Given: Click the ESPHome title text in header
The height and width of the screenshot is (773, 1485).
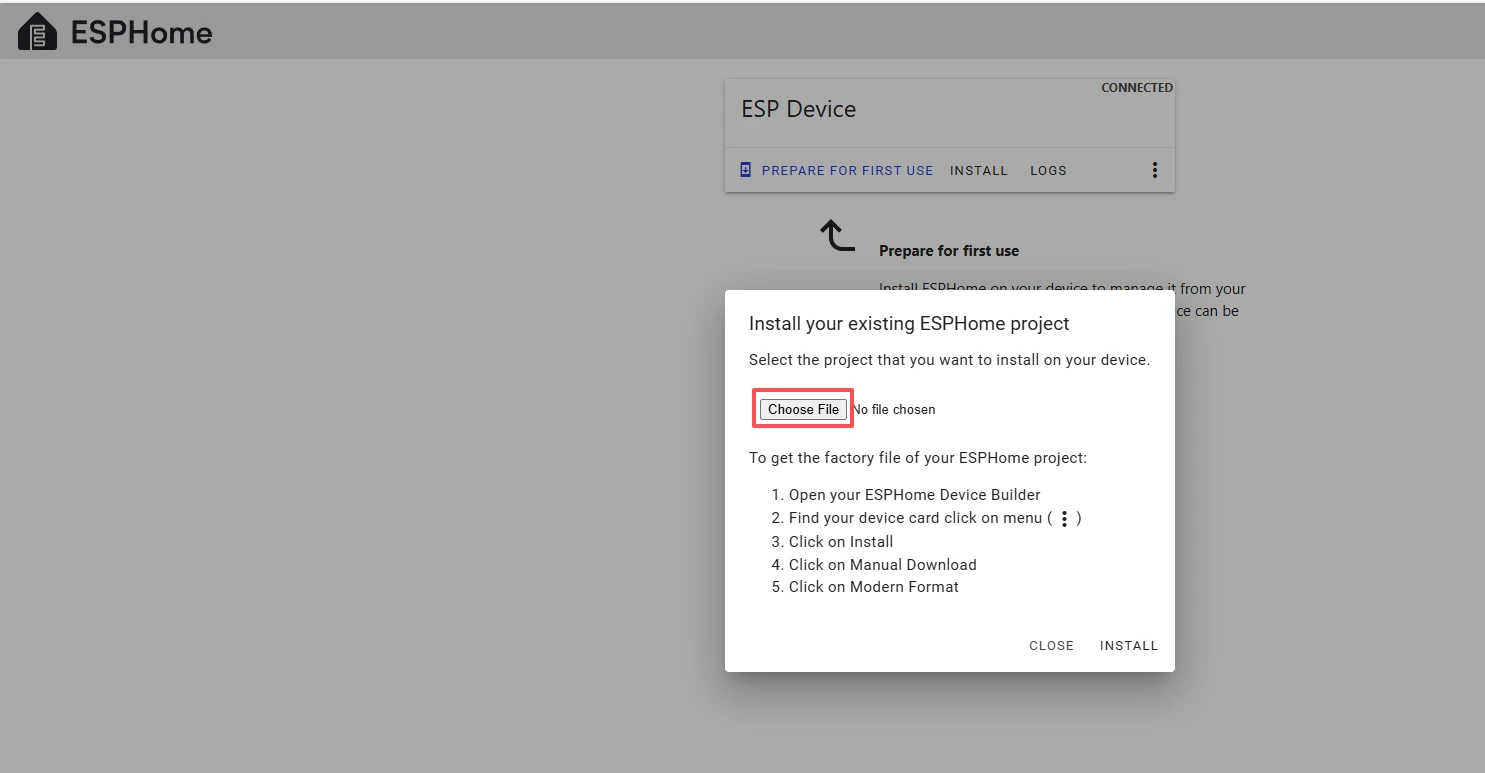Looking at the screenshot, I should click(141, 33).
